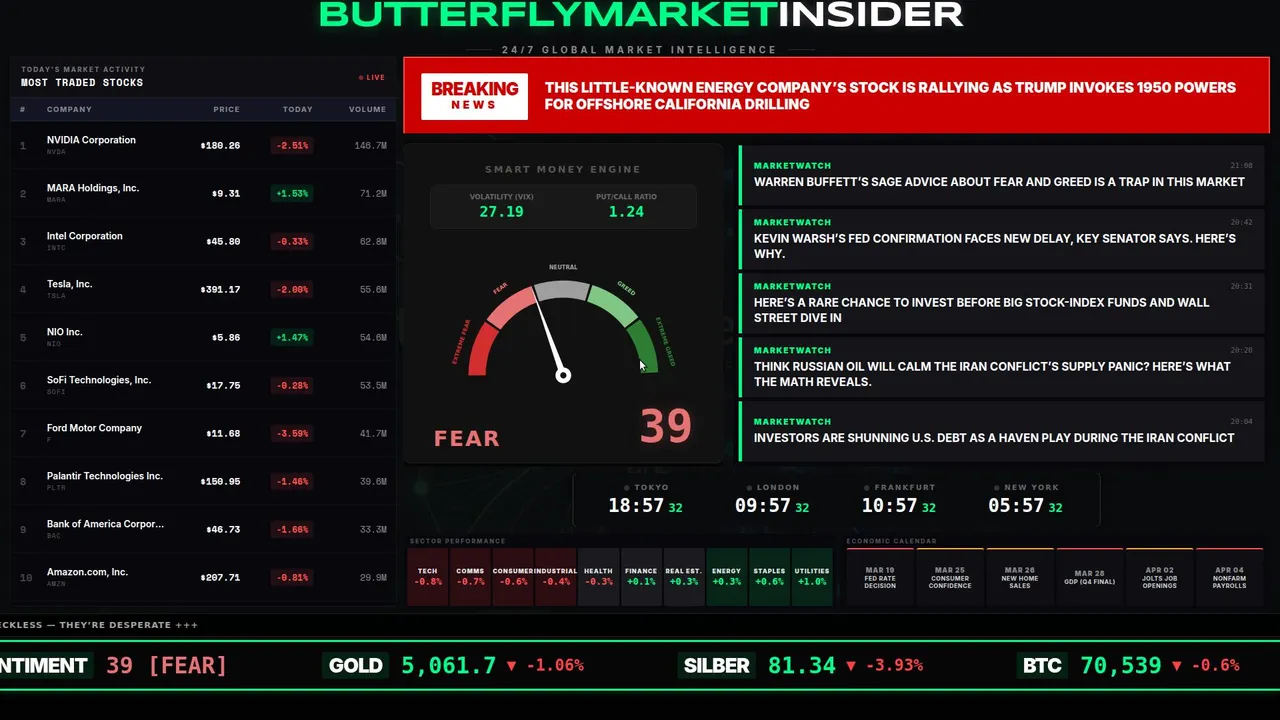The image size is (1280, 720).
Task: Click the SILBER ticker label
Action: (x=717, y=665)
